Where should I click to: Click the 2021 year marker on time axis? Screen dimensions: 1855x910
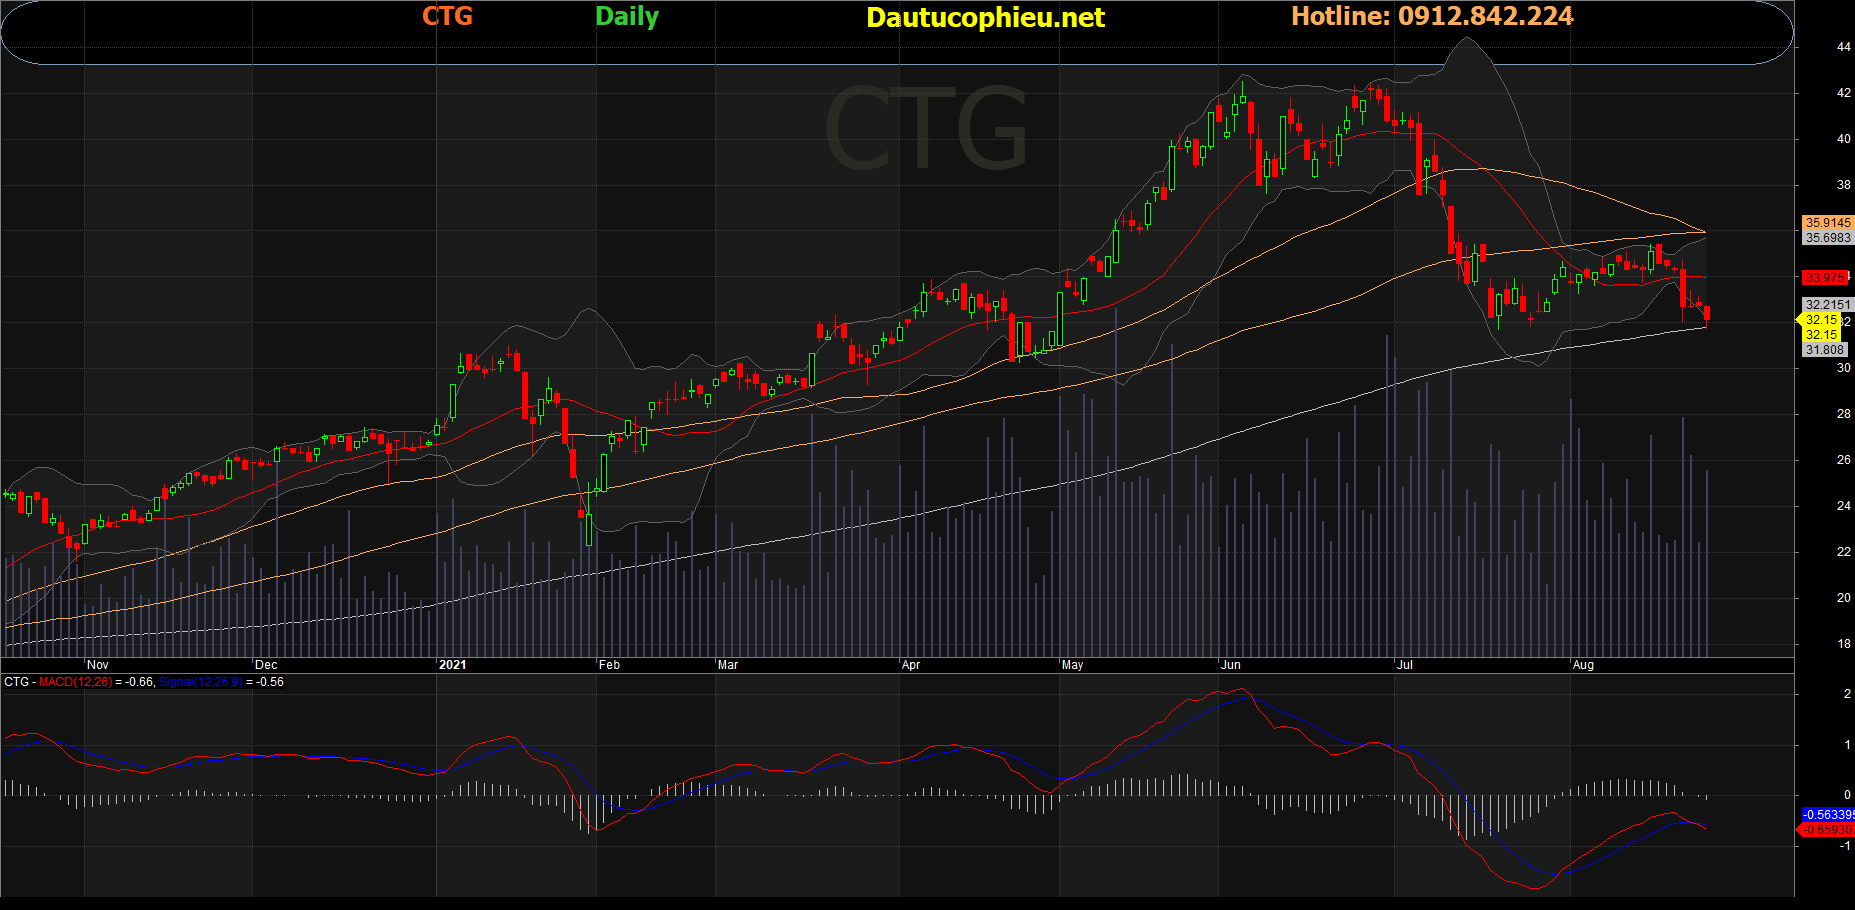coord(453,665)
